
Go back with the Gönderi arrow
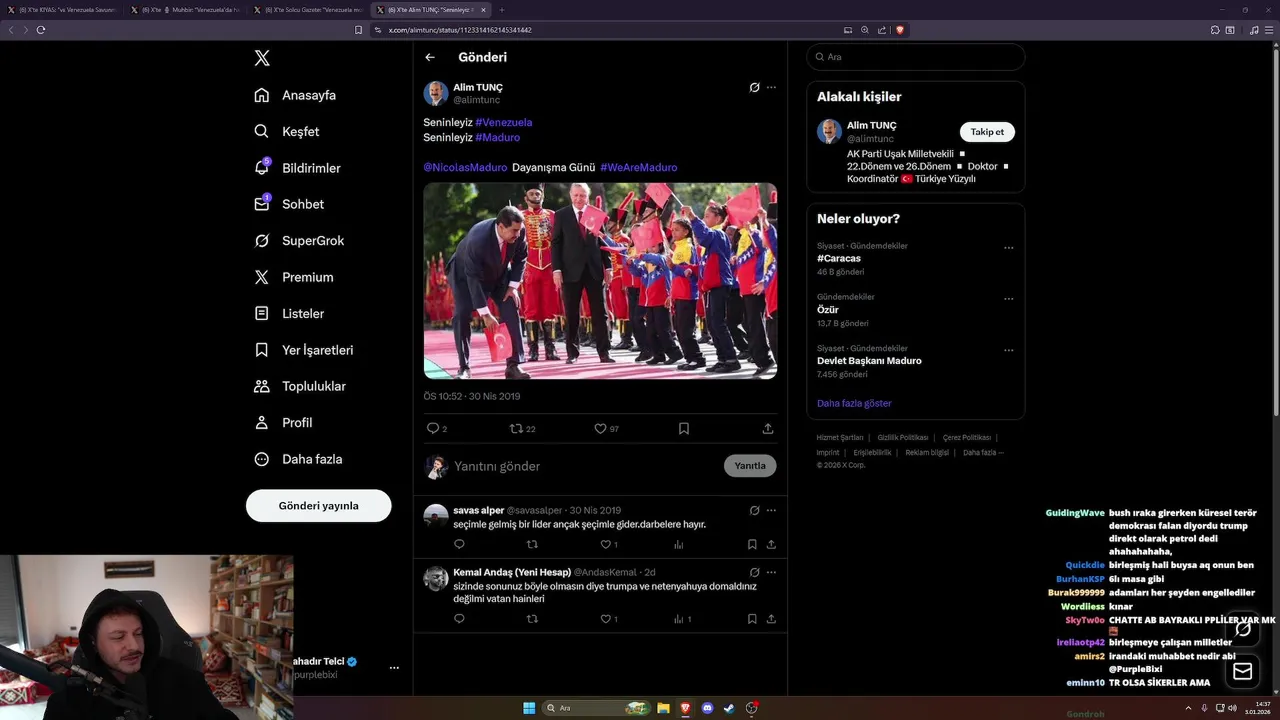430,57
